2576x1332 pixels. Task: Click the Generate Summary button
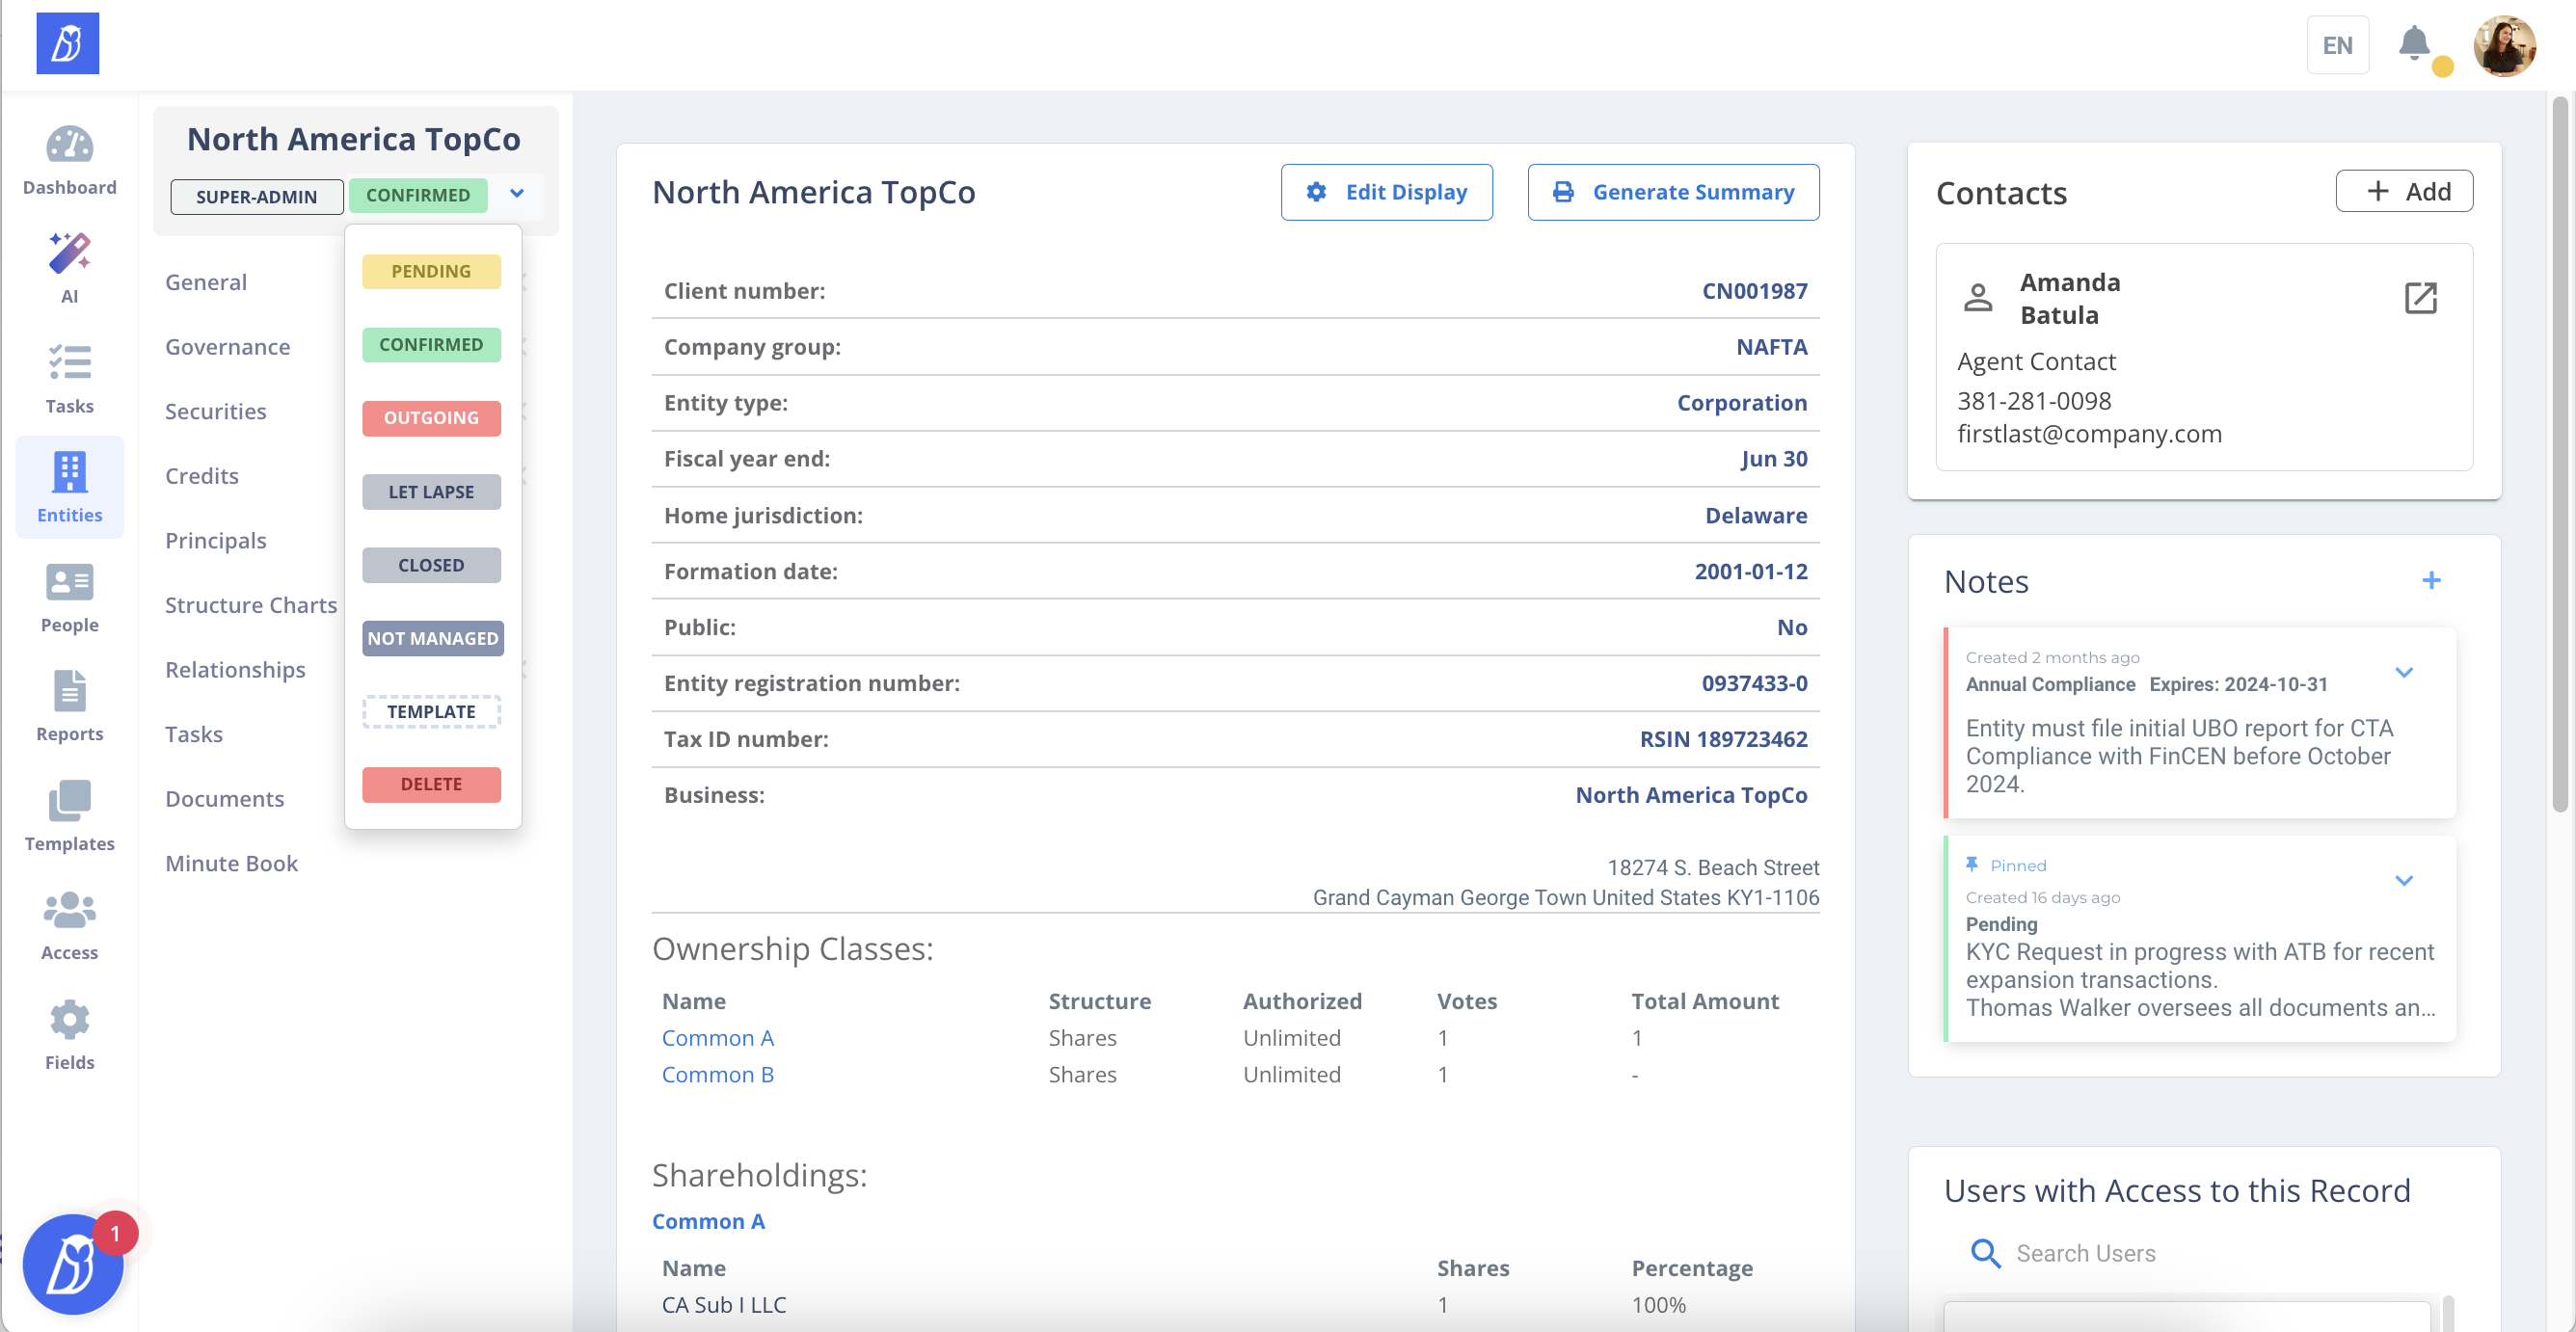[x=1672, y=192]
